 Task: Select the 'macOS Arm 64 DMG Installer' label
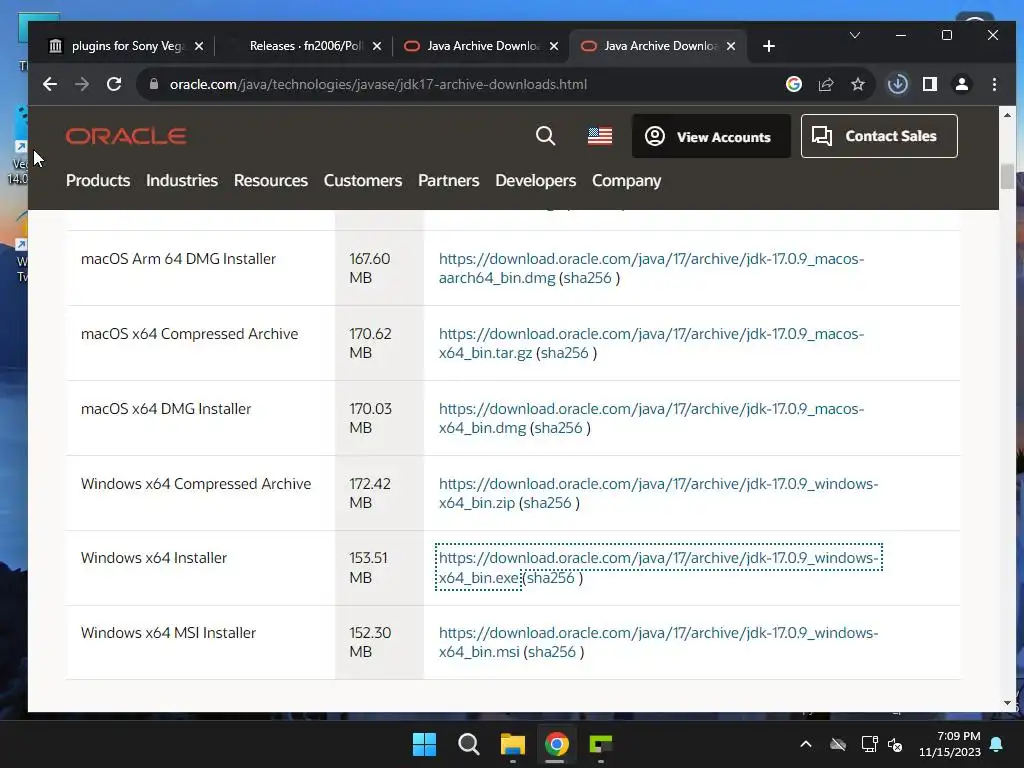[178, 259]
